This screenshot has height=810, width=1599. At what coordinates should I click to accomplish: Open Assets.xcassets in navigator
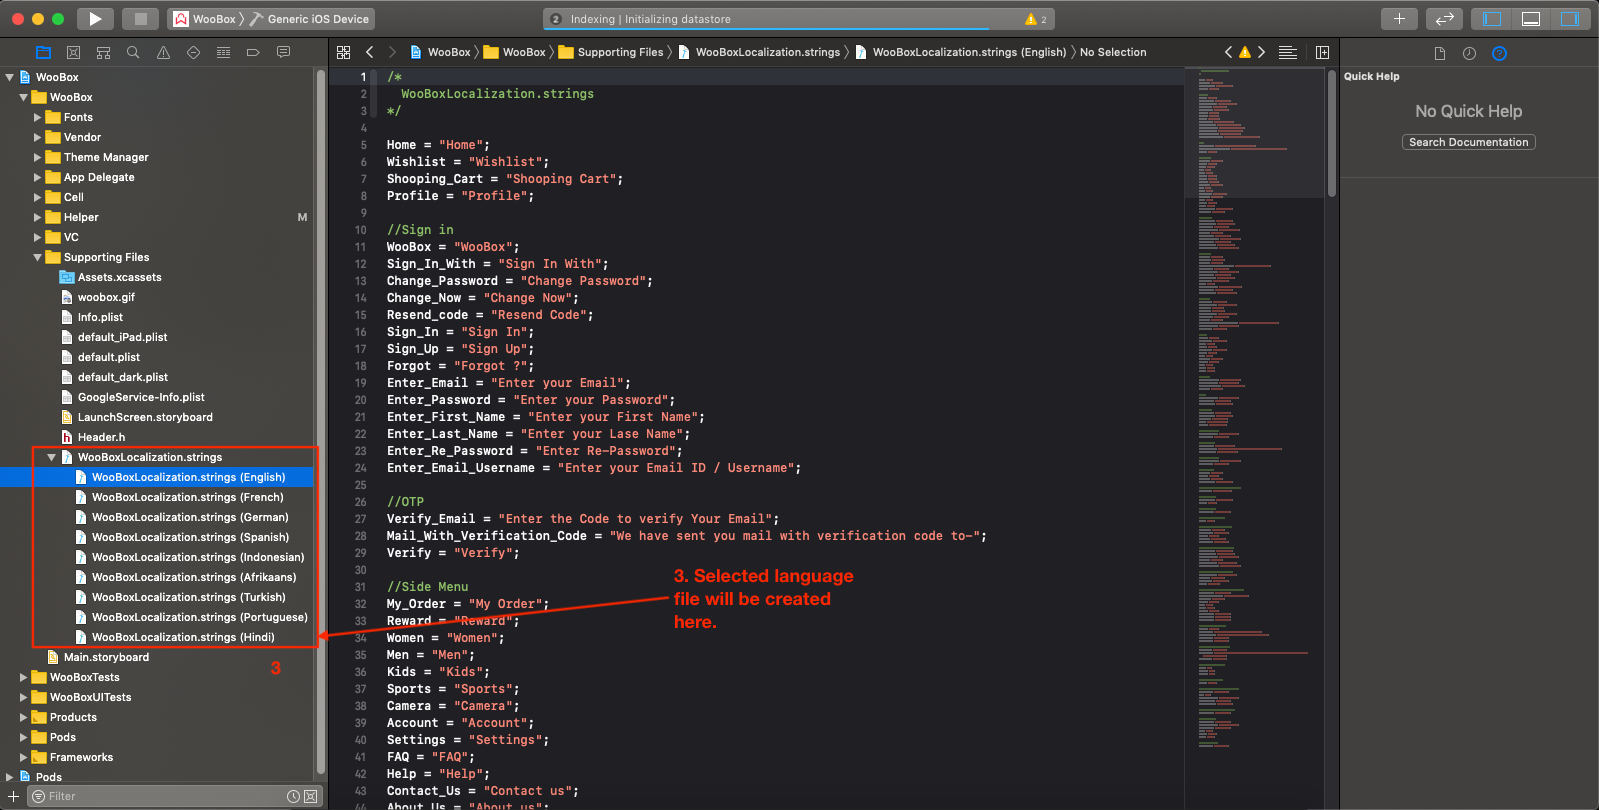pyautogui.click(x=119, y=277)
